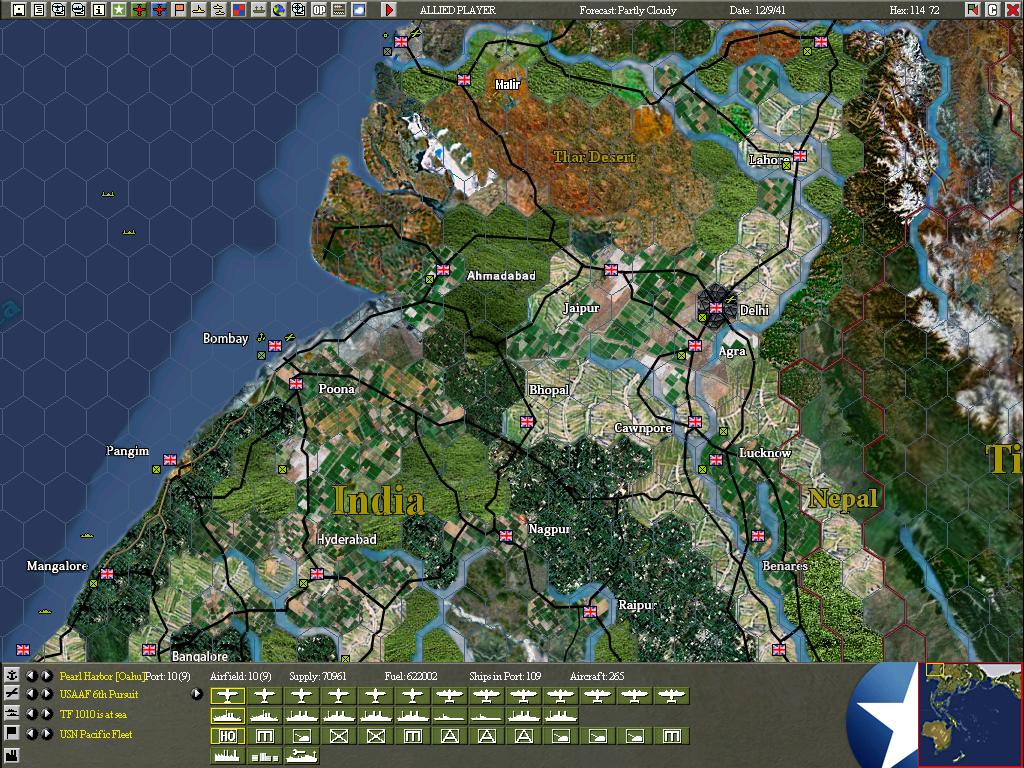This screenshot has width=1024, height=768.
Task: Click the 'C' icon at top right
Action: (992, 10)
